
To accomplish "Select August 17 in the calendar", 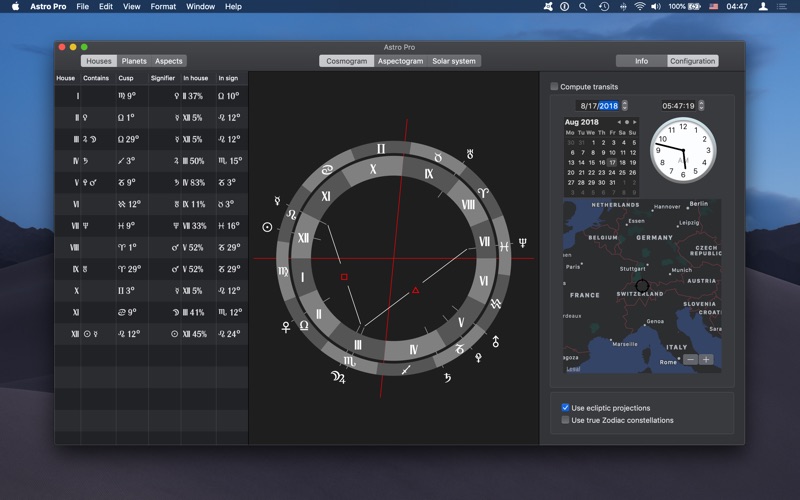I will pyautogui.click(x=612, y=162).
